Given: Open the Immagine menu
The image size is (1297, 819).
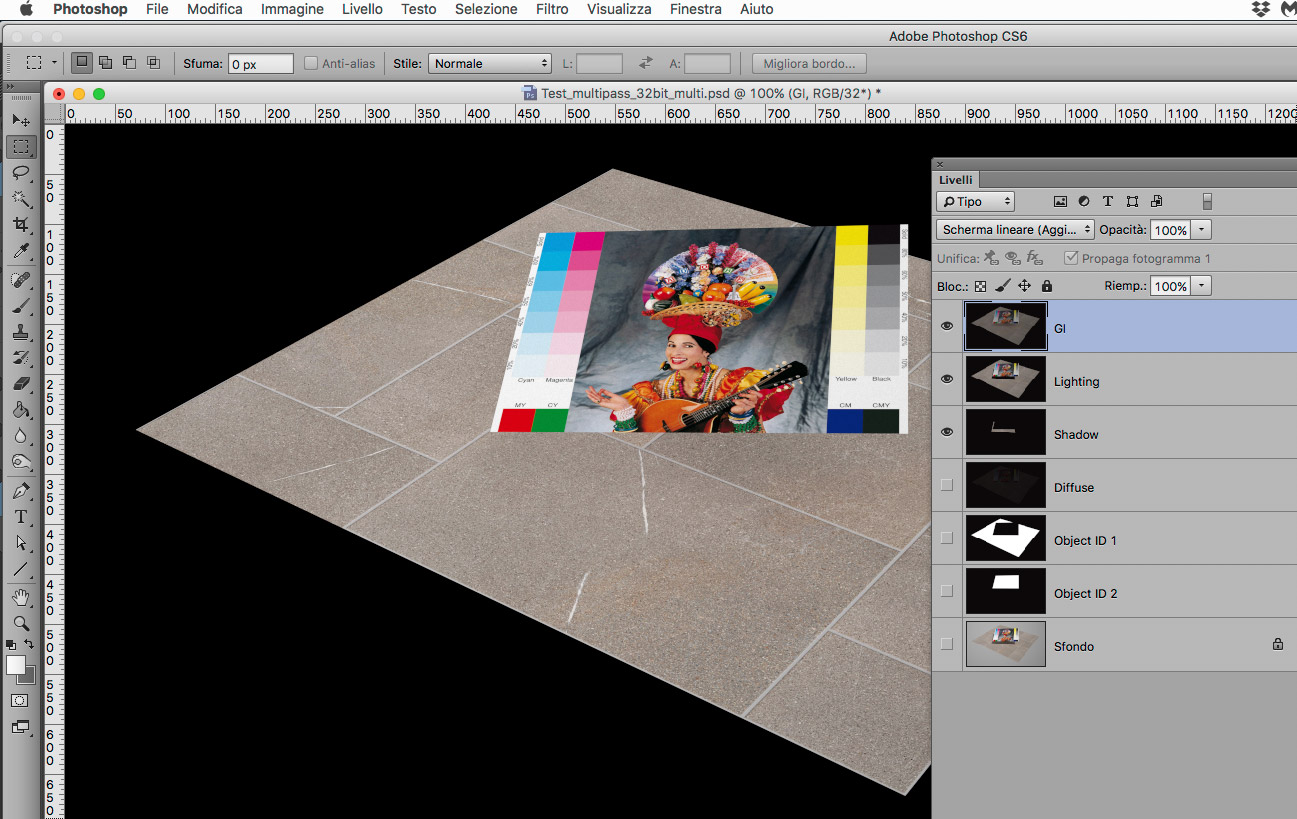Looking at the screenshot, I should (x=292, y=9).
